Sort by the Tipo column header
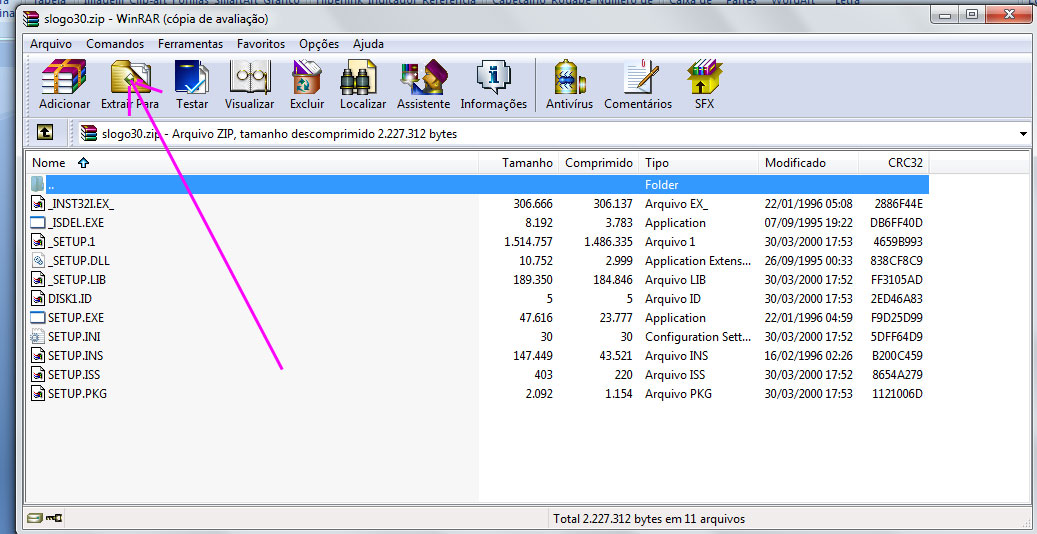This screenshot has width=1037, height=534. (698, 163)
